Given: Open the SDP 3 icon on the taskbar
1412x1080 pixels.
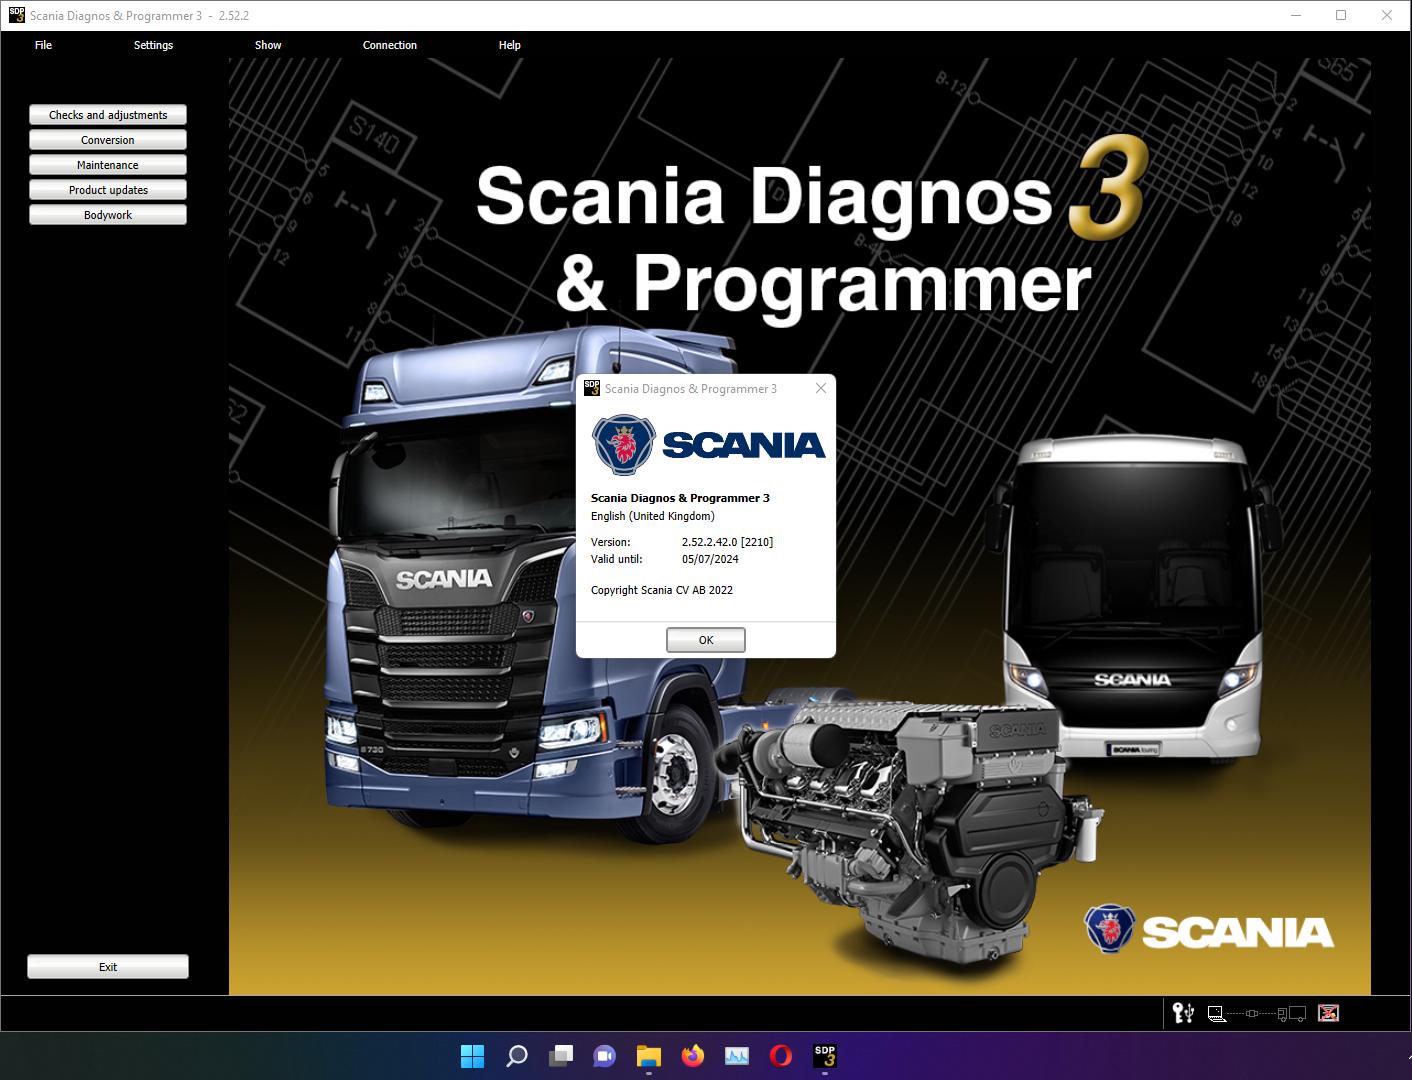Looking at the screenshot, I should (824, 1056).
